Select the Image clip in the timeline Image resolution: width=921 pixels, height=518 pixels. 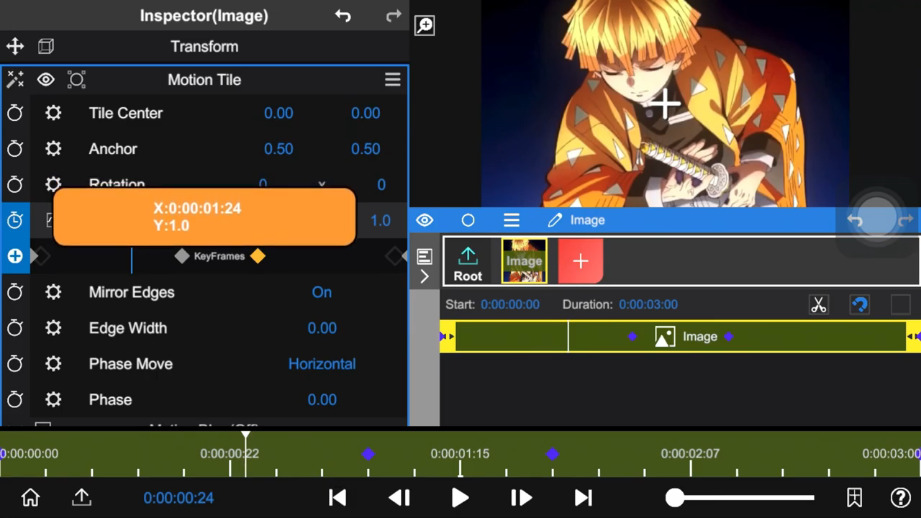(680, 337)
